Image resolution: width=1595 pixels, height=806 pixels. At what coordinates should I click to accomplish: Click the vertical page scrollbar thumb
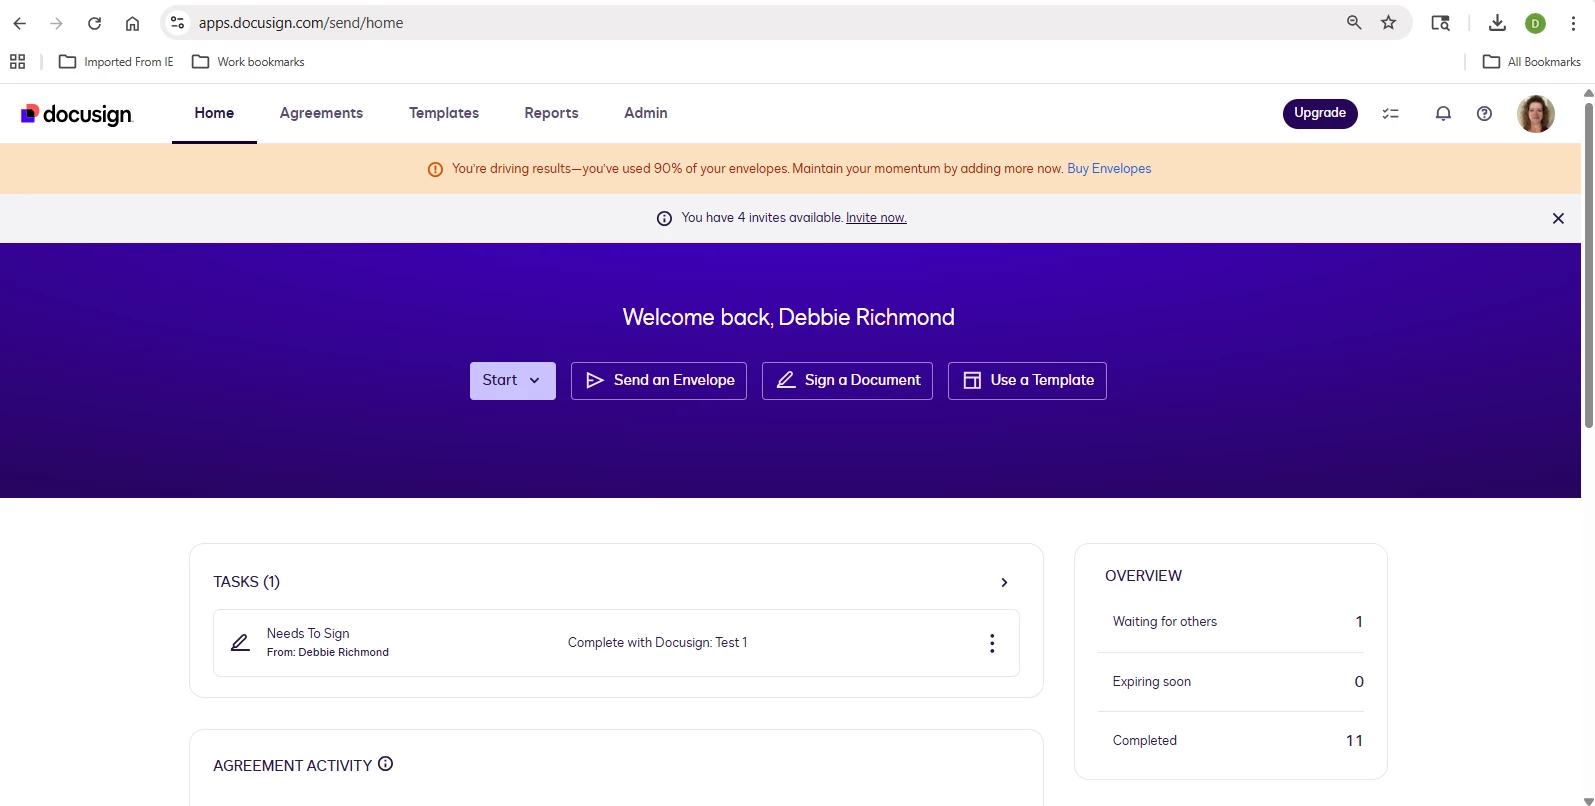pos(1588,265)
